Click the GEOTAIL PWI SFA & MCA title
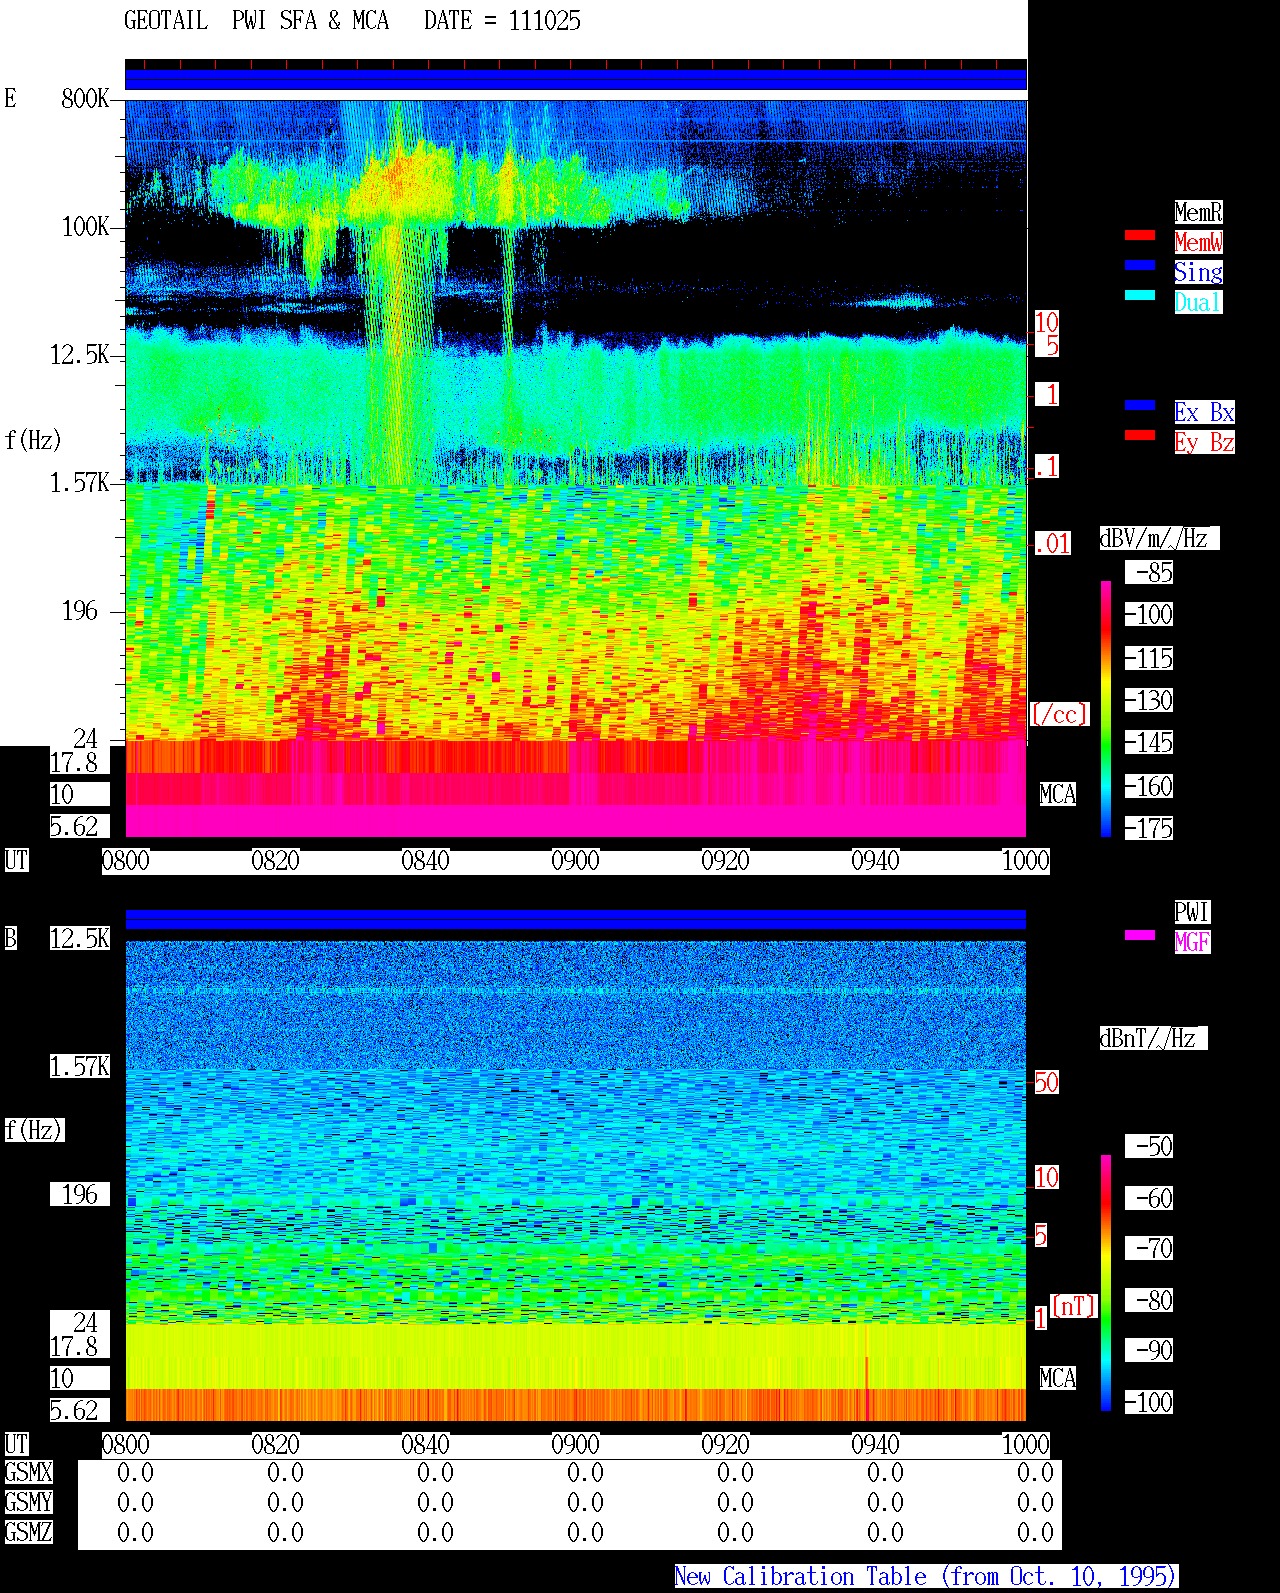This screenshot has width=1280, height=1593. click(x=256, y=21)
